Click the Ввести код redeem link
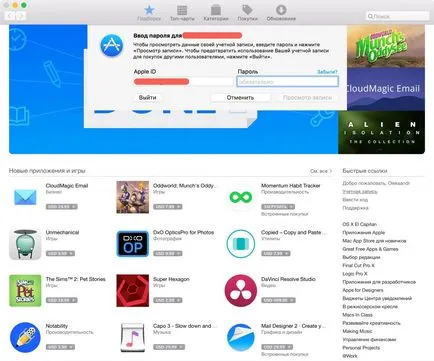This screenshot has width=434, height=361. coord(355,200)
